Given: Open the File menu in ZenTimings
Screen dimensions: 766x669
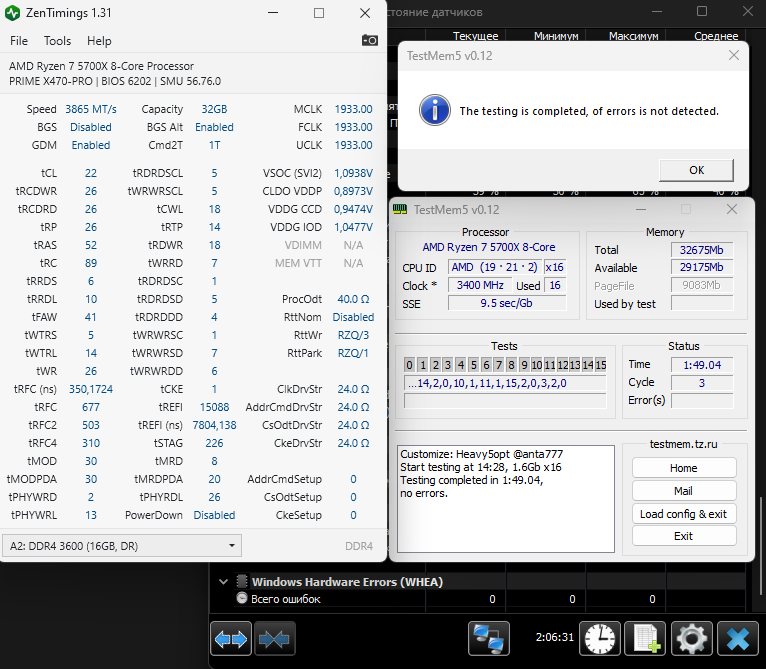Looking at the screenshot, I should (x=19, y=41).
